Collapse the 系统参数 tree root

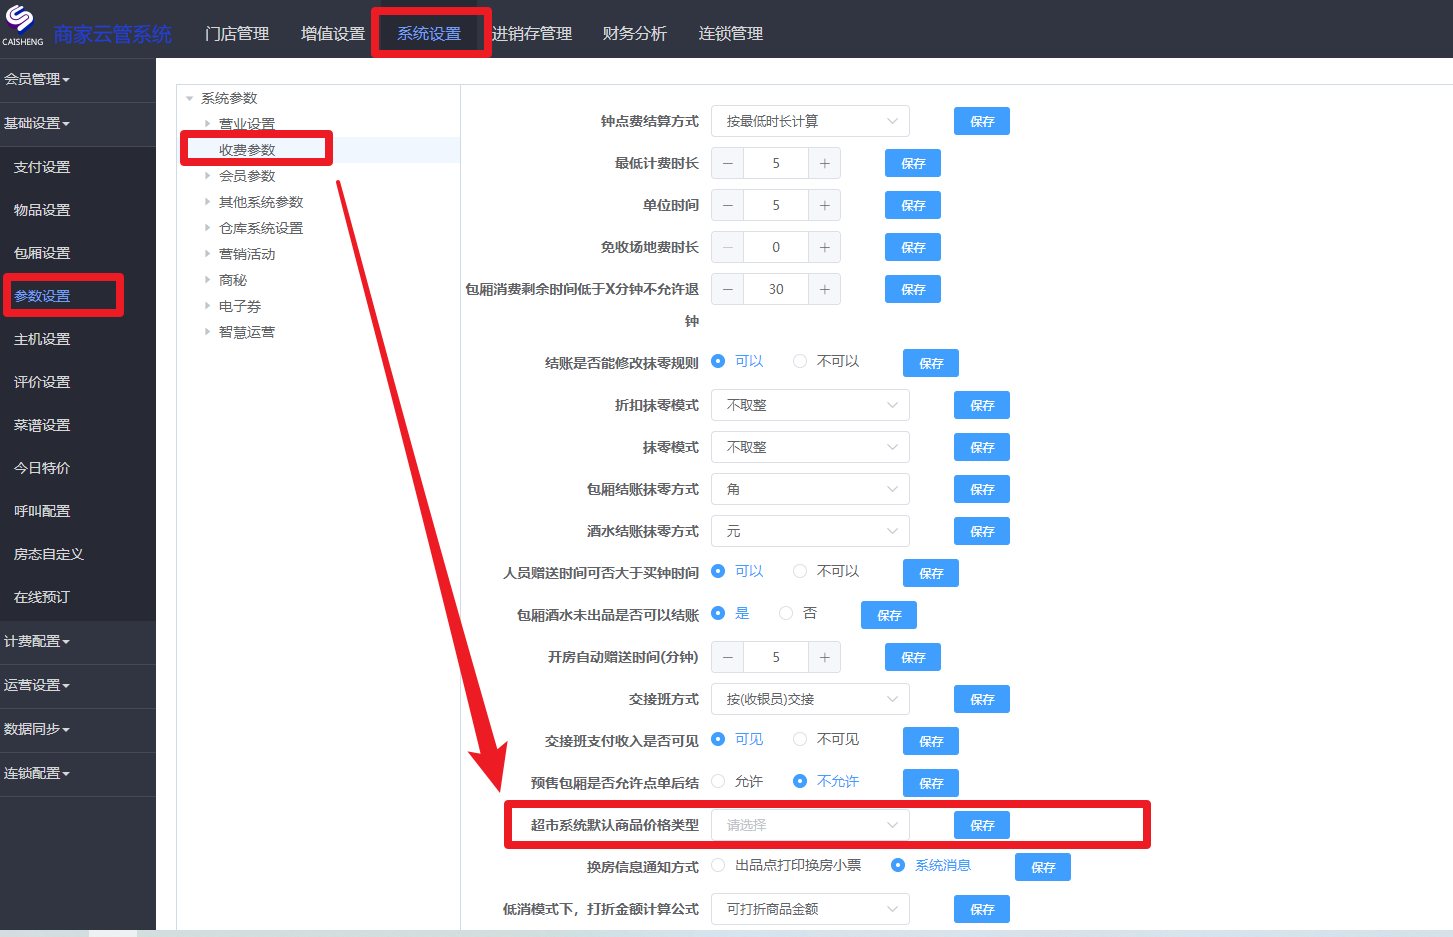[190, 98]
